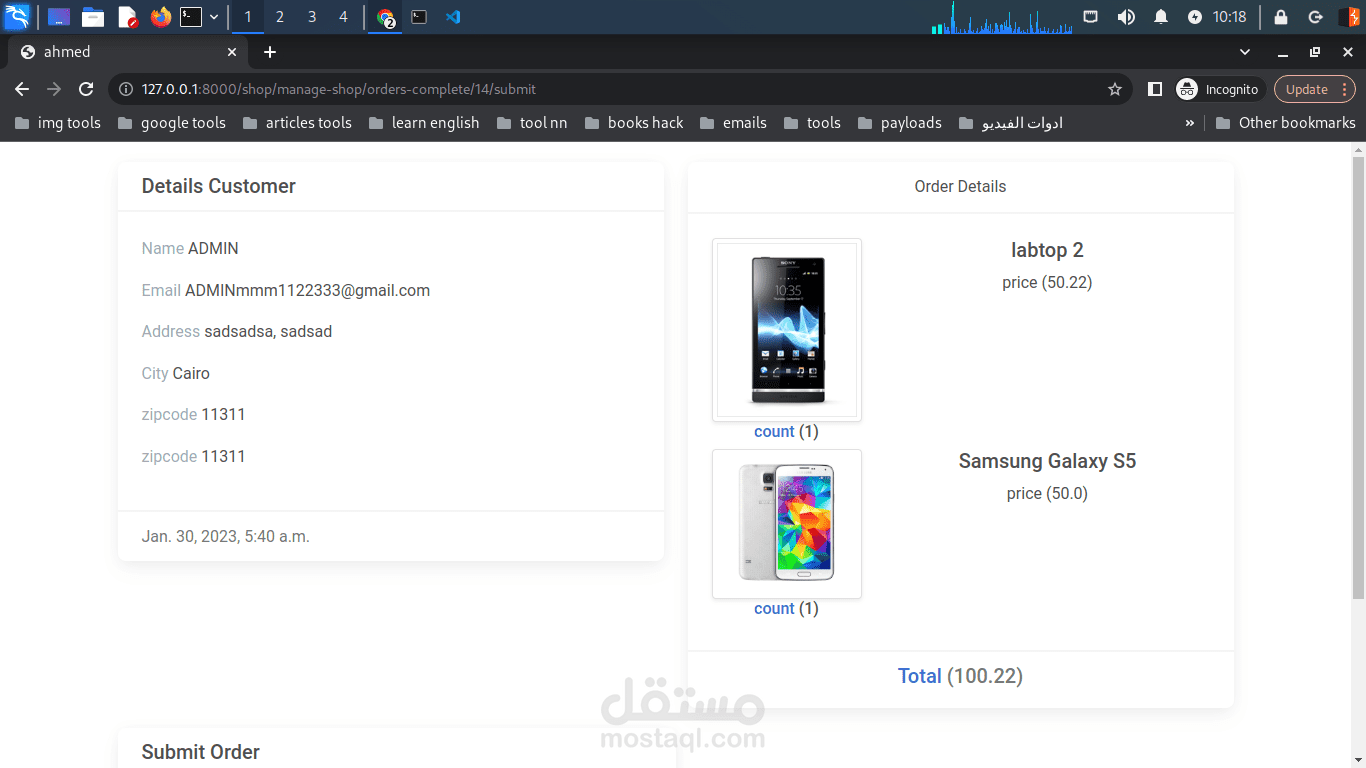
Task: Click the Update button in Chrome
Action: coord(1314,89)
